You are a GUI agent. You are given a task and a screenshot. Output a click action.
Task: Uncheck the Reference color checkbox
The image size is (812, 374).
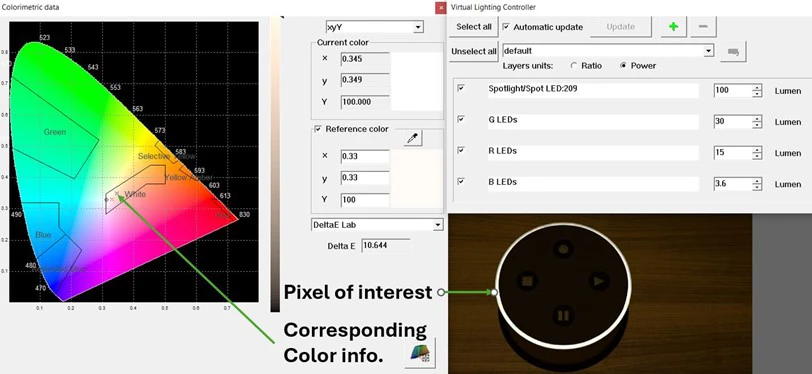point(318,129)
